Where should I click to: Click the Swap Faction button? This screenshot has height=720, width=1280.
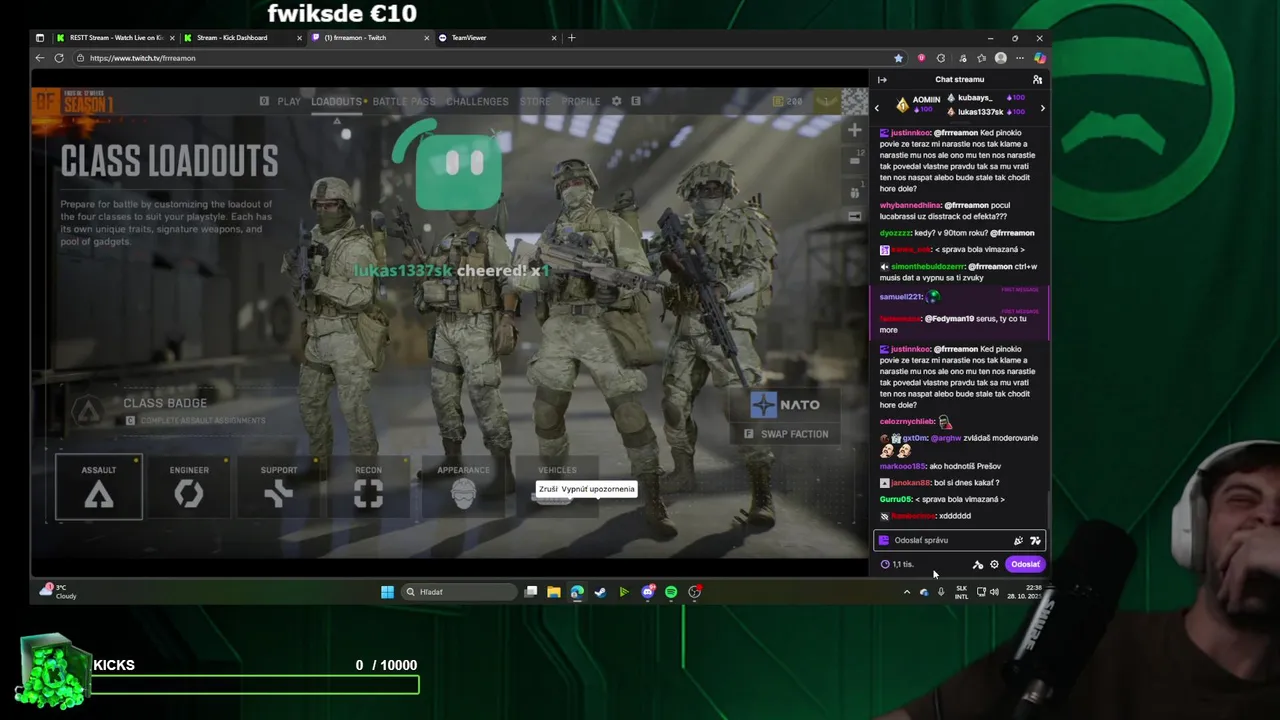(x=786, y=434)
